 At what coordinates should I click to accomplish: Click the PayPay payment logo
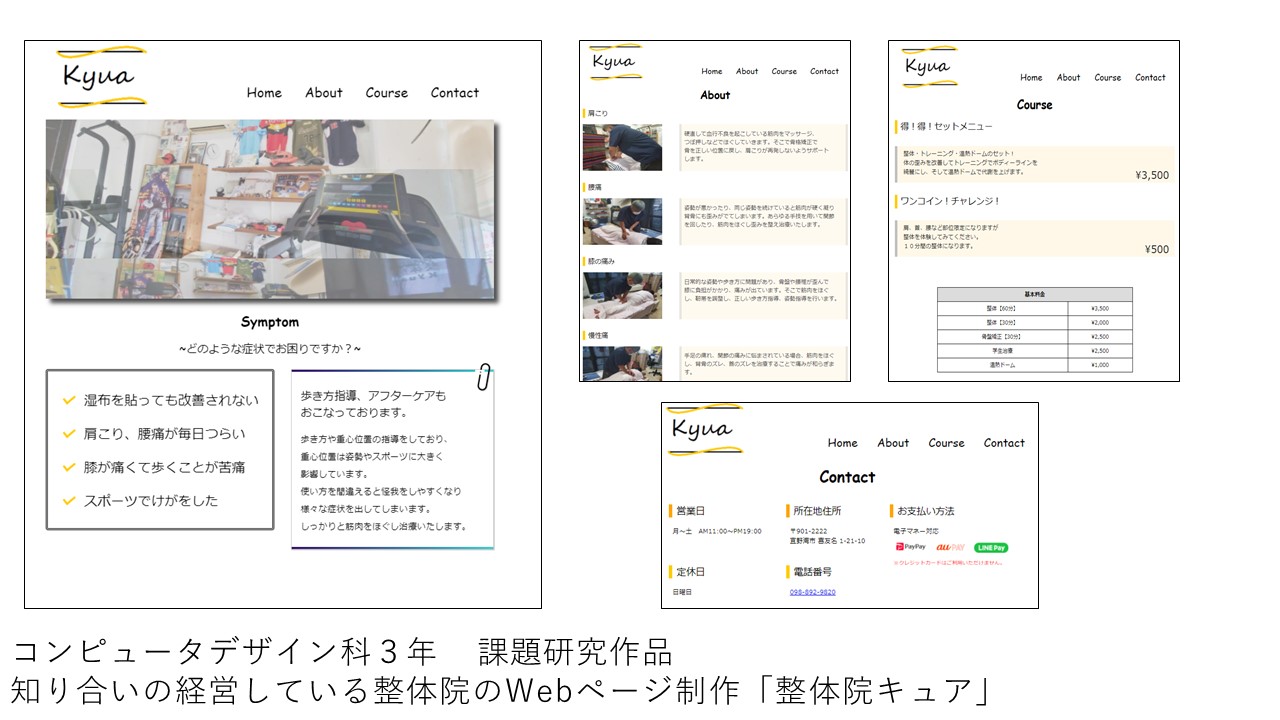click(x=911, y=547)
